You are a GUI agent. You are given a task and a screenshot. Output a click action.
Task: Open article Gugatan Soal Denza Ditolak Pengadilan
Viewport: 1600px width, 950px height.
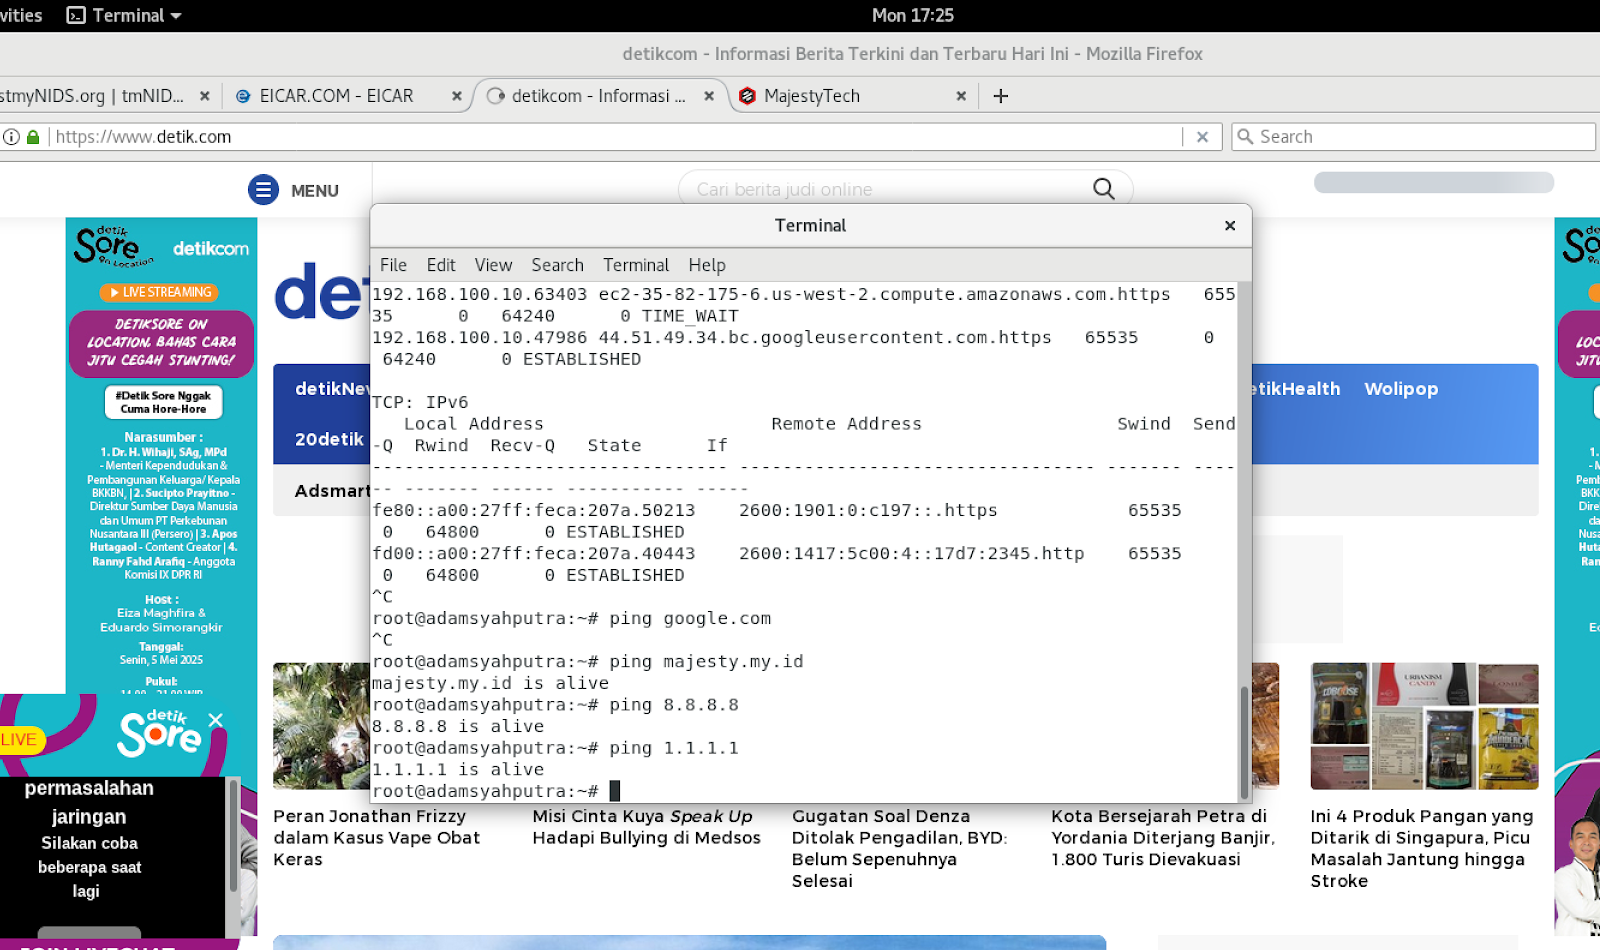pos(899,848)
